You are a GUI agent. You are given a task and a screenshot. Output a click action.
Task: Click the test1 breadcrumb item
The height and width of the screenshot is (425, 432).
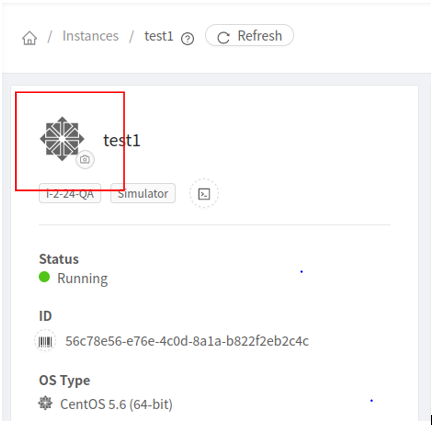point(159,36)
